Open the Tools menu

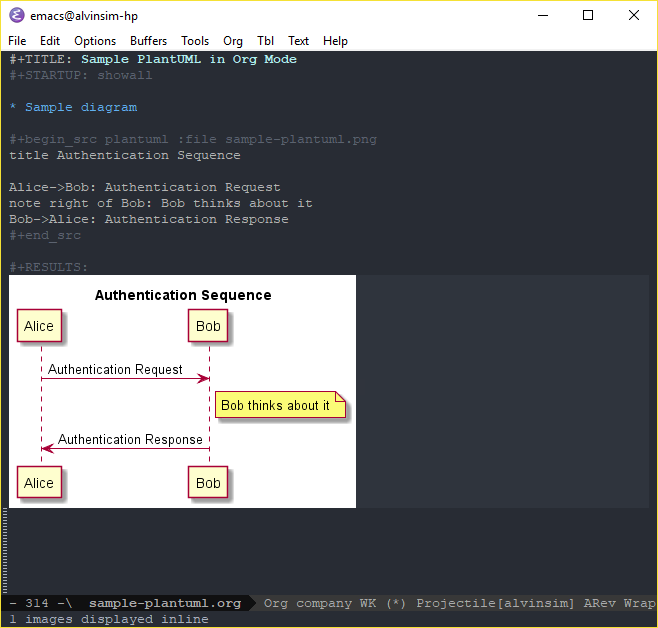coord(195,41)
